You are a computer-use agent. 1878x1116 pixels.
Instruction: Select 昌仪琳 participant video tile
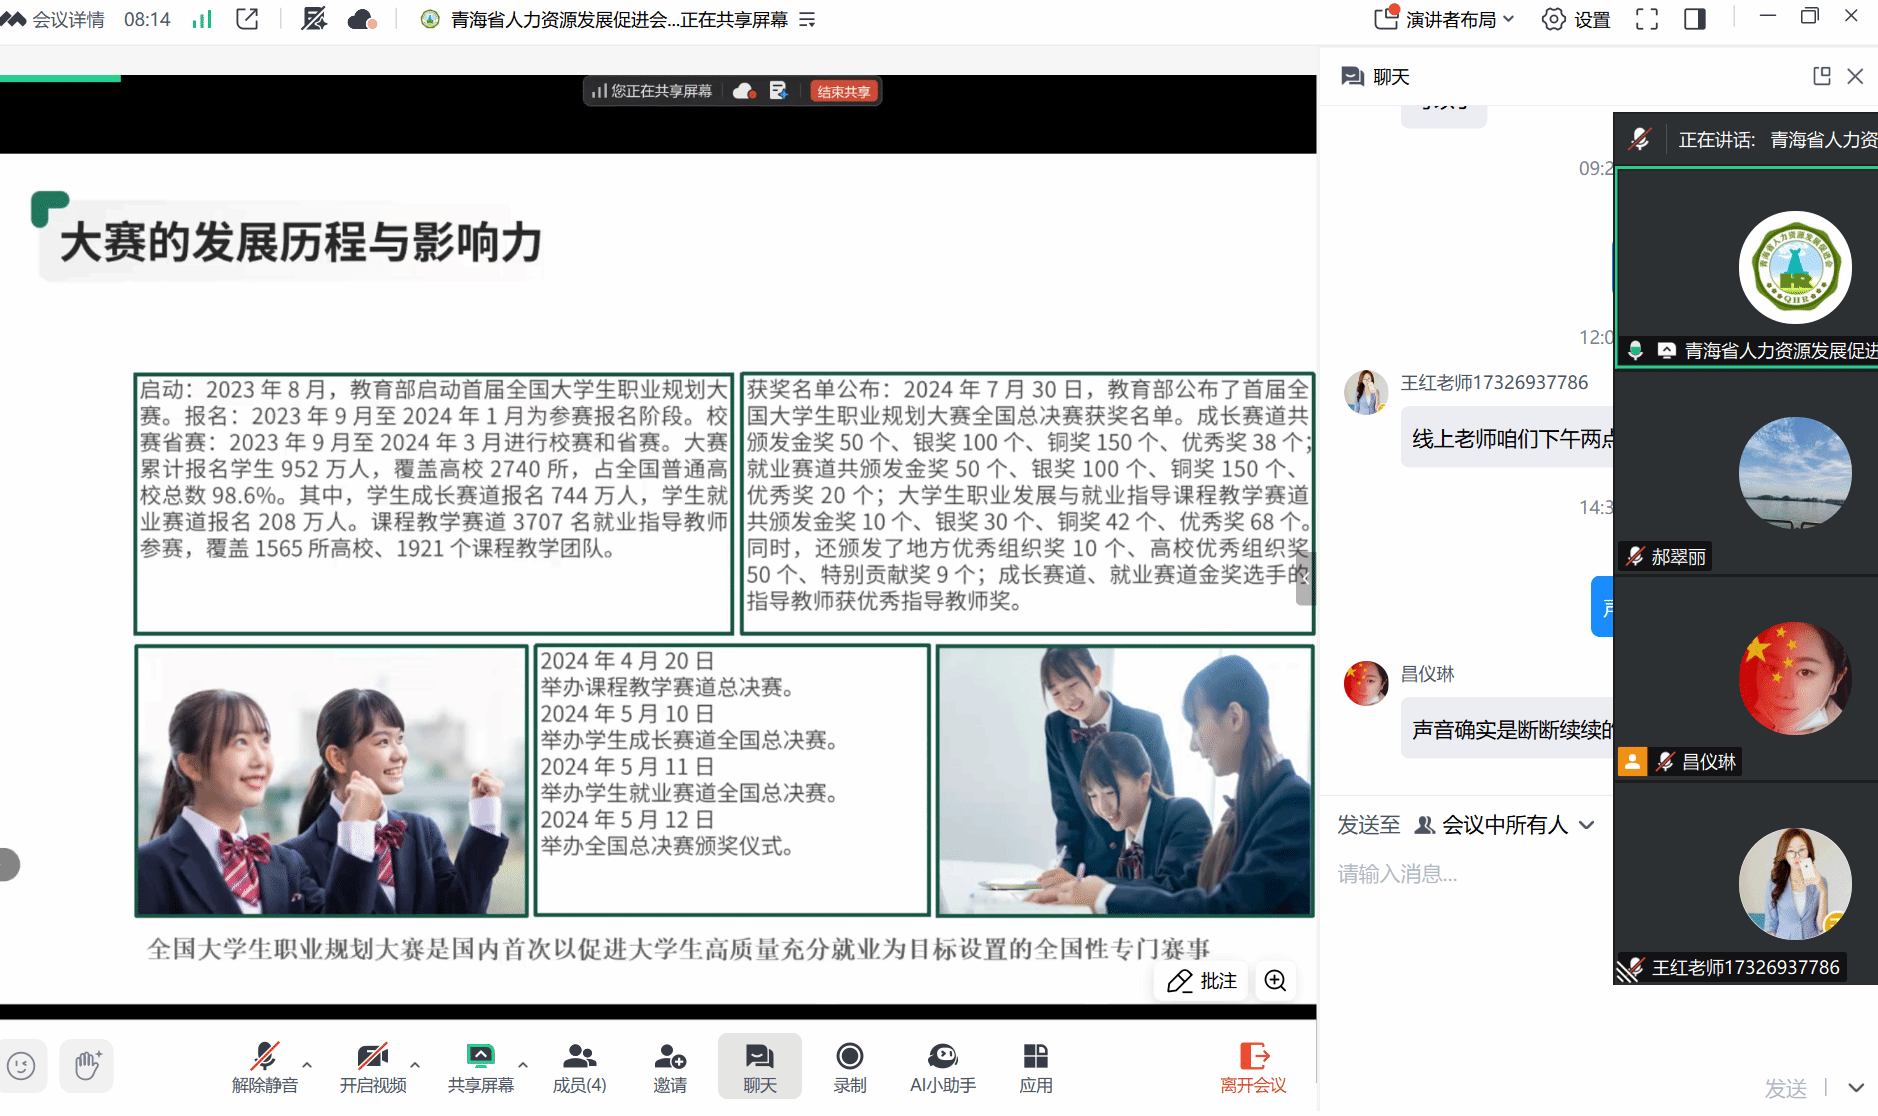coord(1746,678)
